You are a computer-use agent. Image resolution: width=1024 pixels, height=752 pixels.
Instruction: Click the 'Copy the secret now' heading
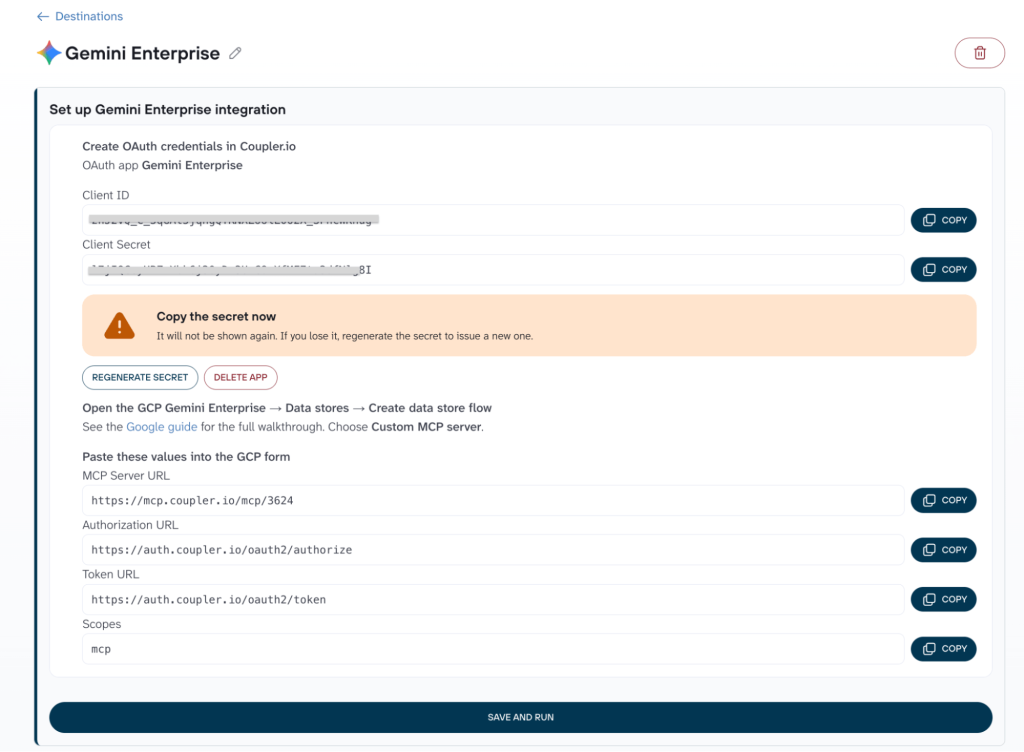(x=216, y=317)
